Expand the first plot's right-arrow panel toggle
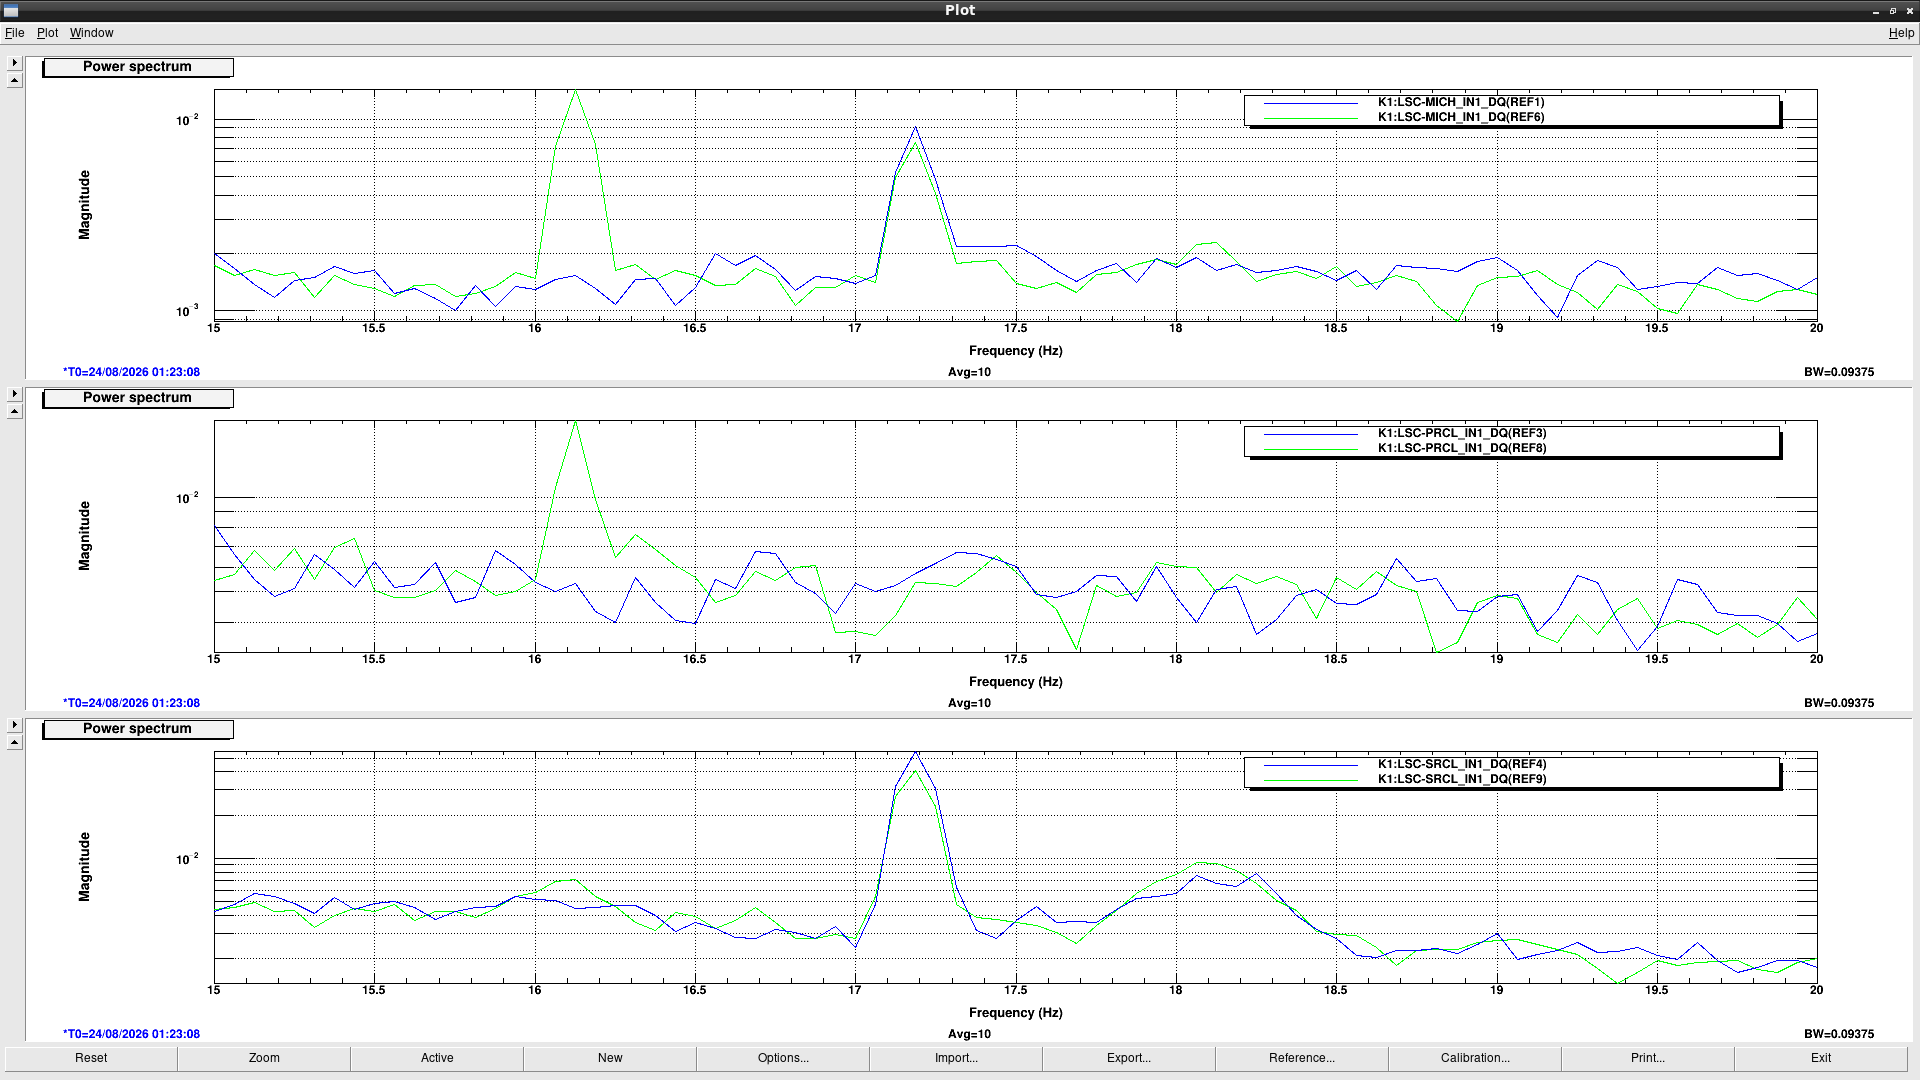 point(14,63)
